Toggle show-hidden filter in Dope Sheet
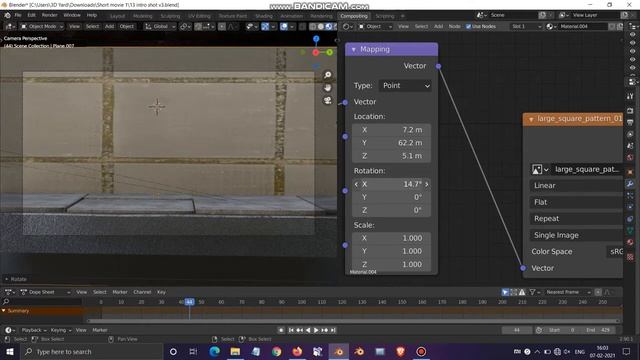 pos(513,292)
